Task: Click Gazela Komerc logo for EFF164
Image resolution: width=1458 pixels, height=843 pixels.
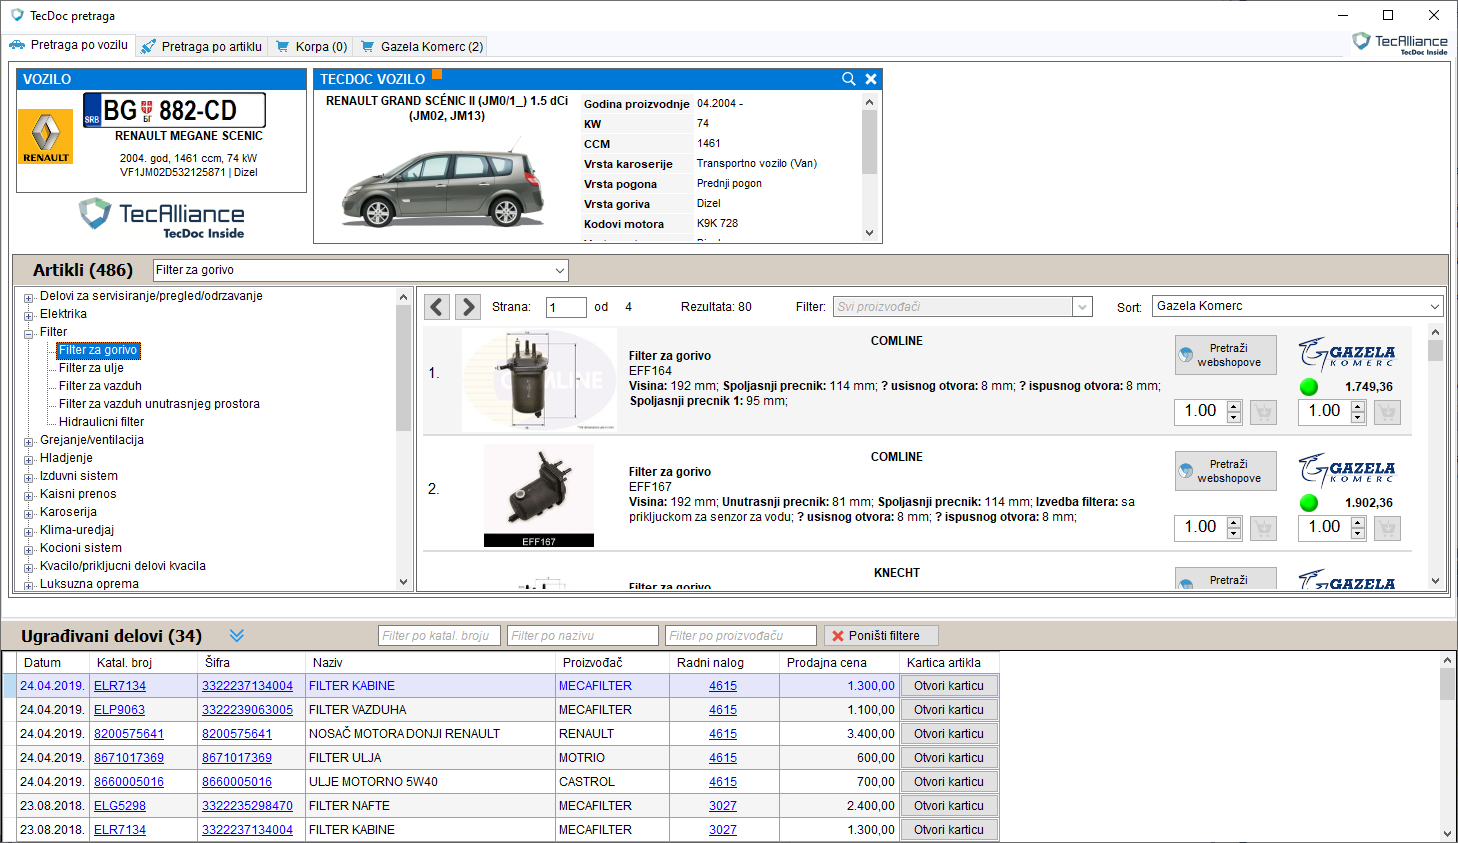Action: coord(1347,354)
